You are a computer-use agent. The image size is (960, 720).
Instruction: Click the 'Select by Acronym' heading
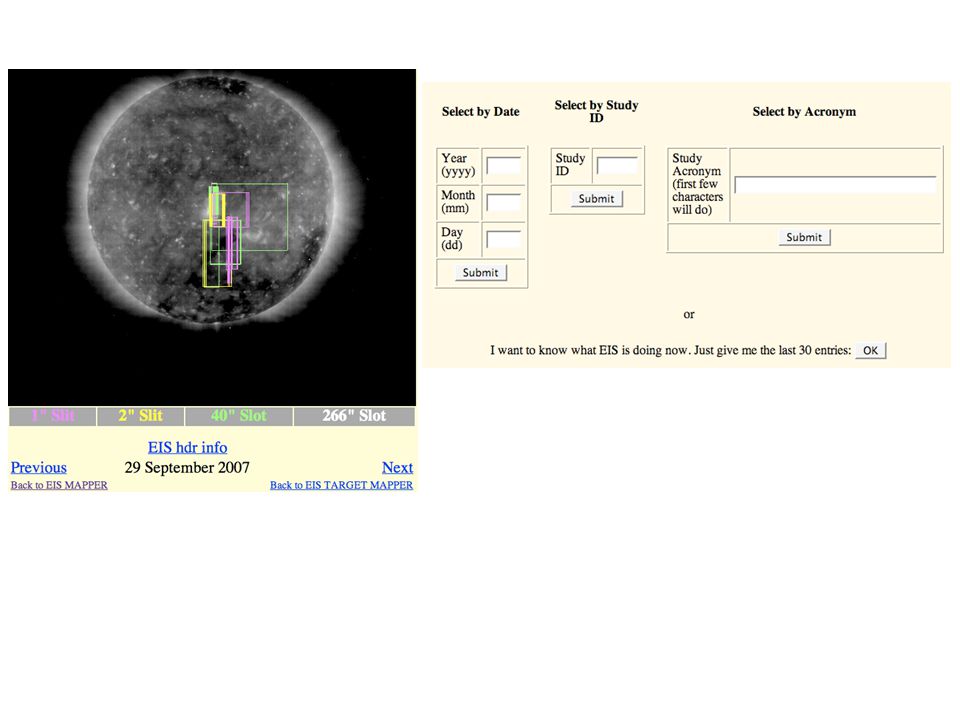(804, 111)
